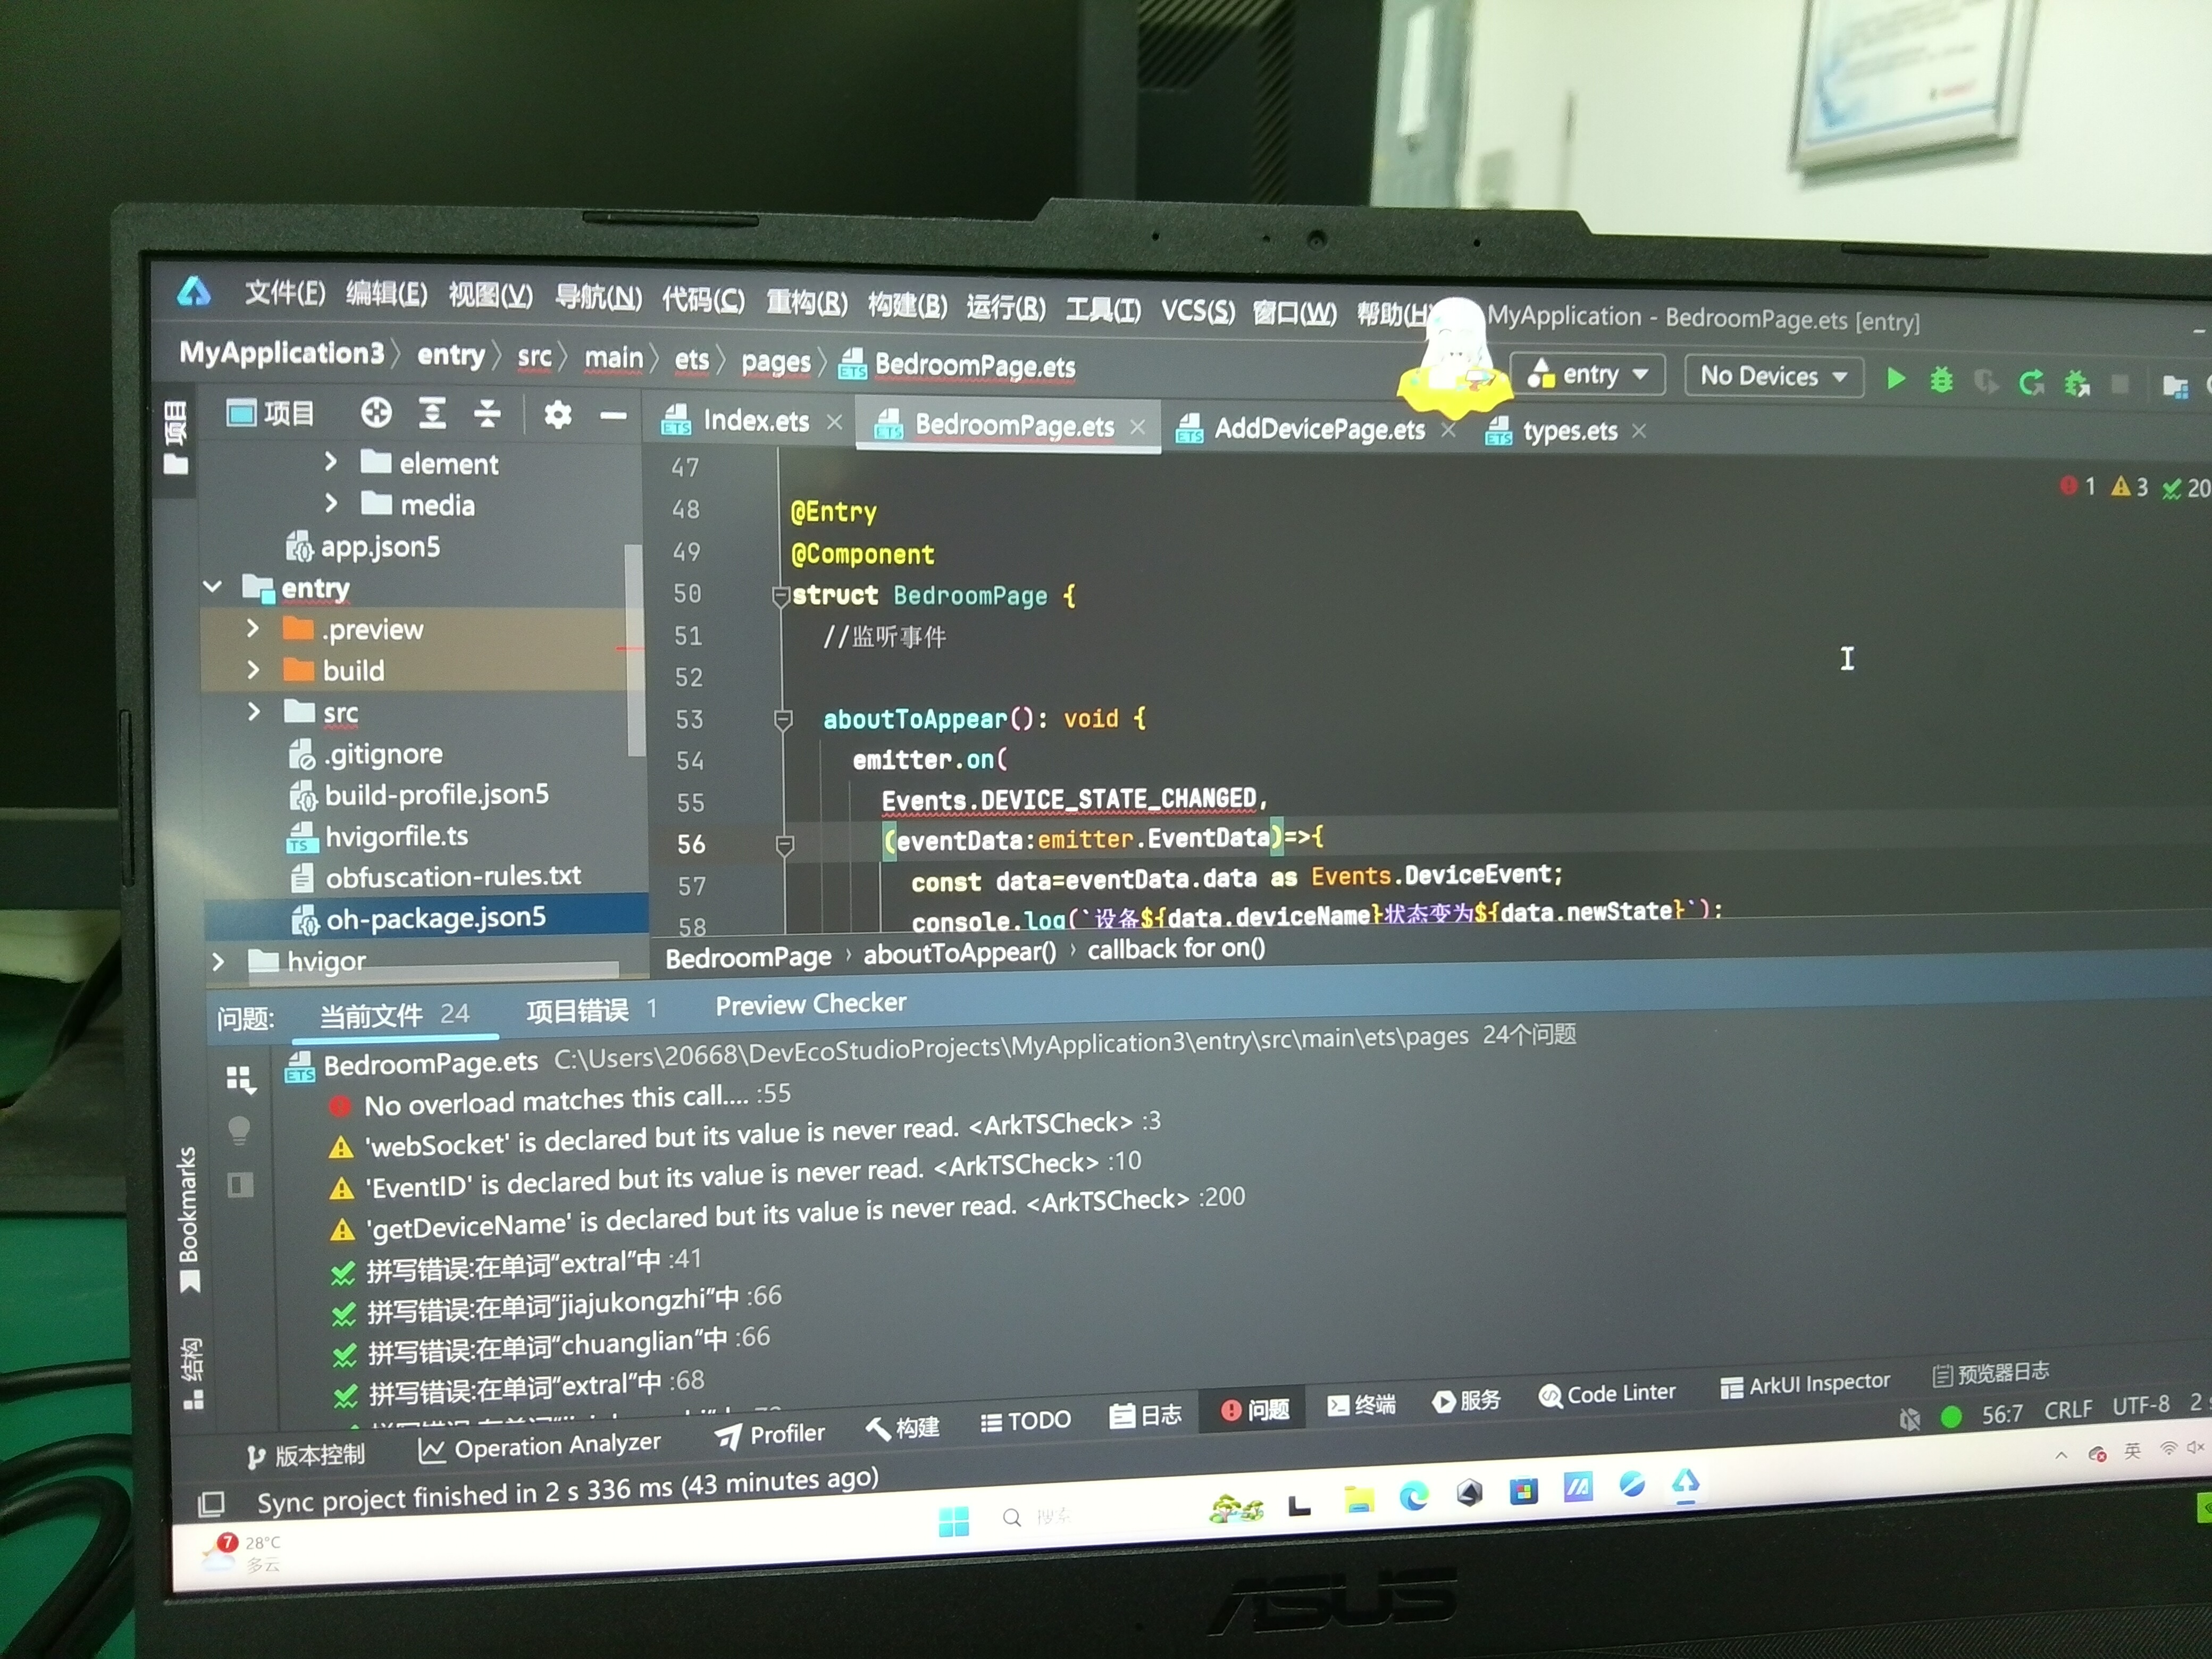Collapse the entry module node
The image size is (2212, 1659).
(x=212, y=586)
